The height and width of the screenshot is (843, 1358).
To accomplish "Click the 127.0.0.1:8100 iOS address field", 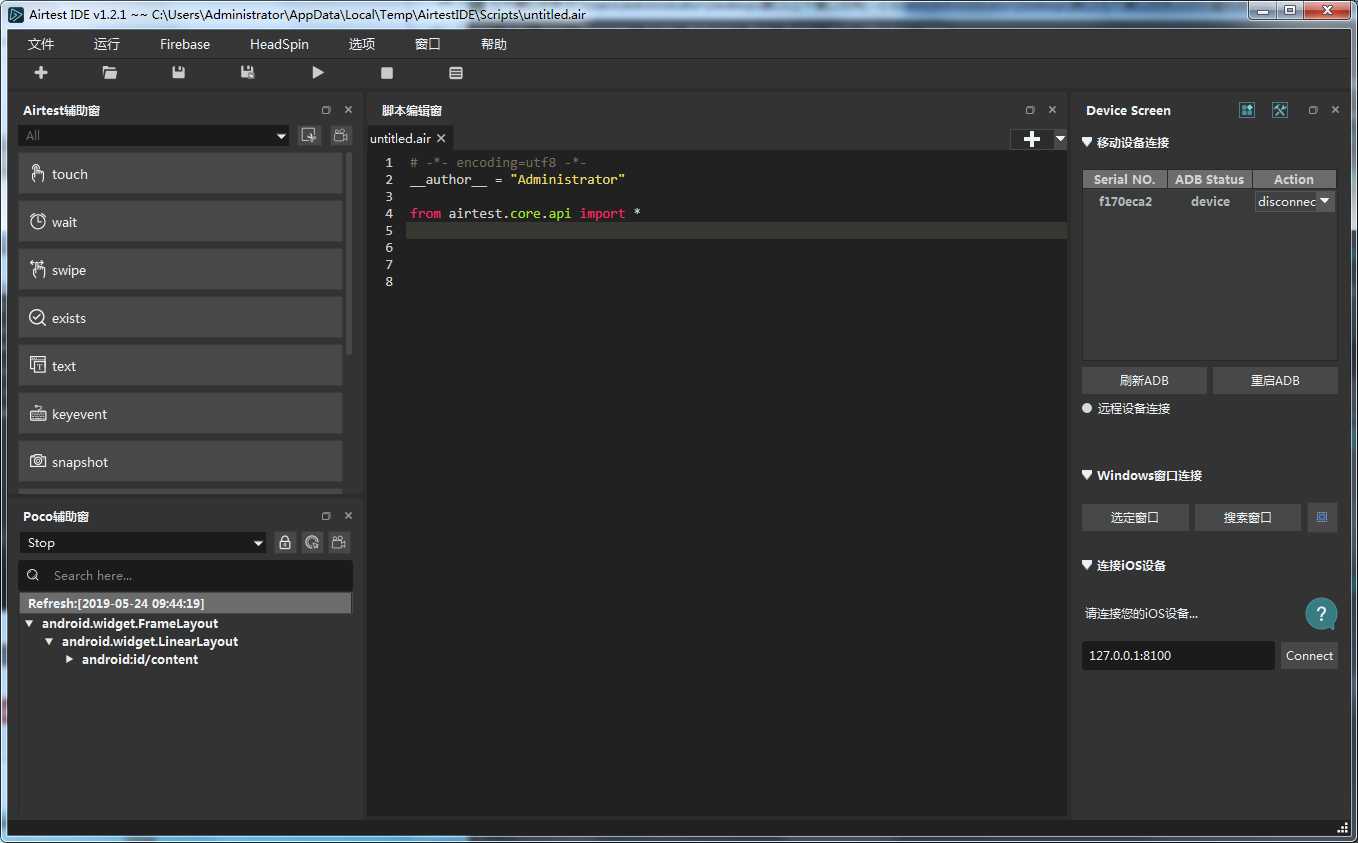I will click(1178, 655).
